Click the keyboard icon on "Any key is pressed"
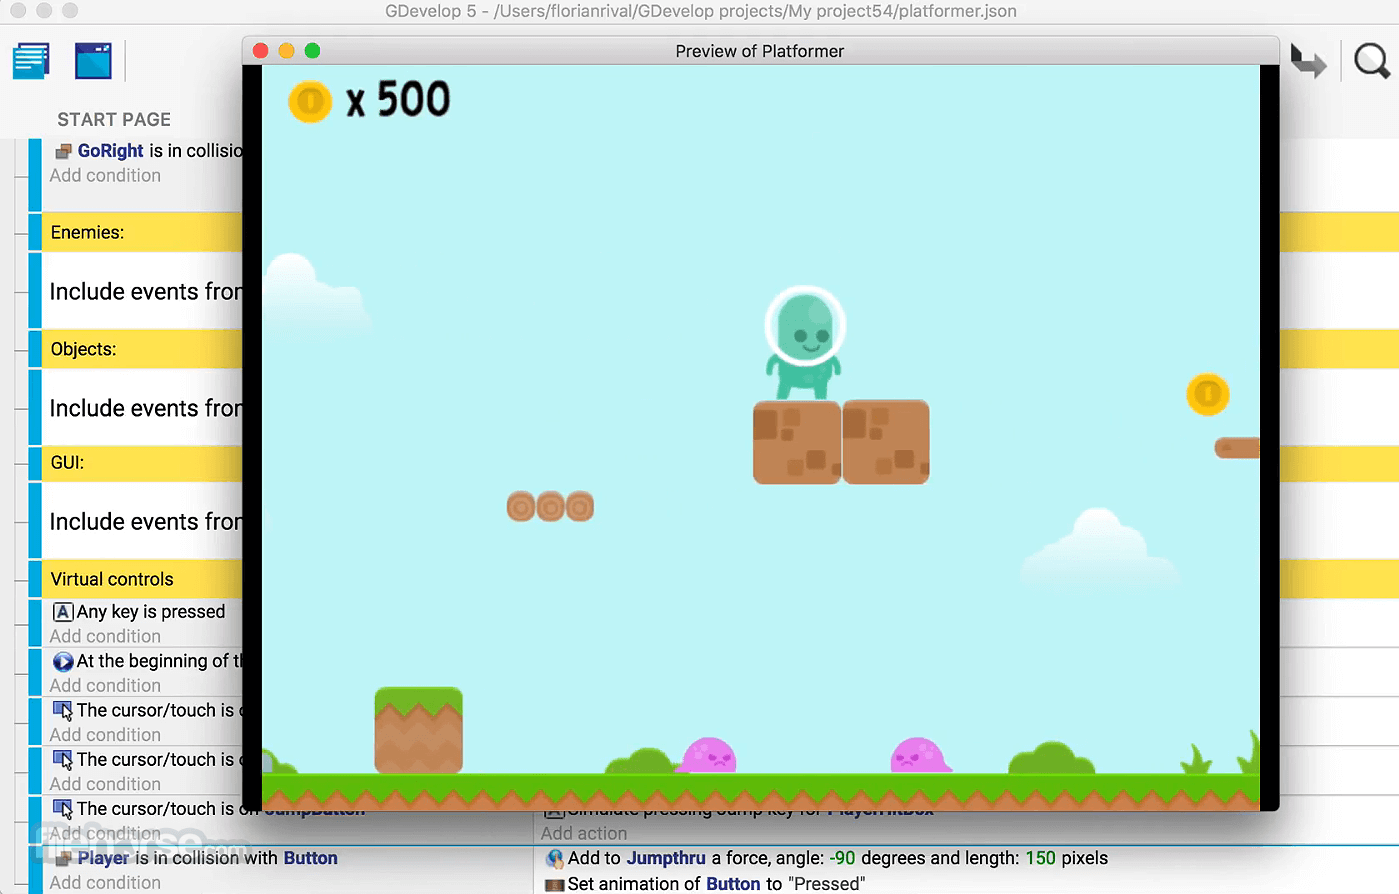 click(62, 611)
